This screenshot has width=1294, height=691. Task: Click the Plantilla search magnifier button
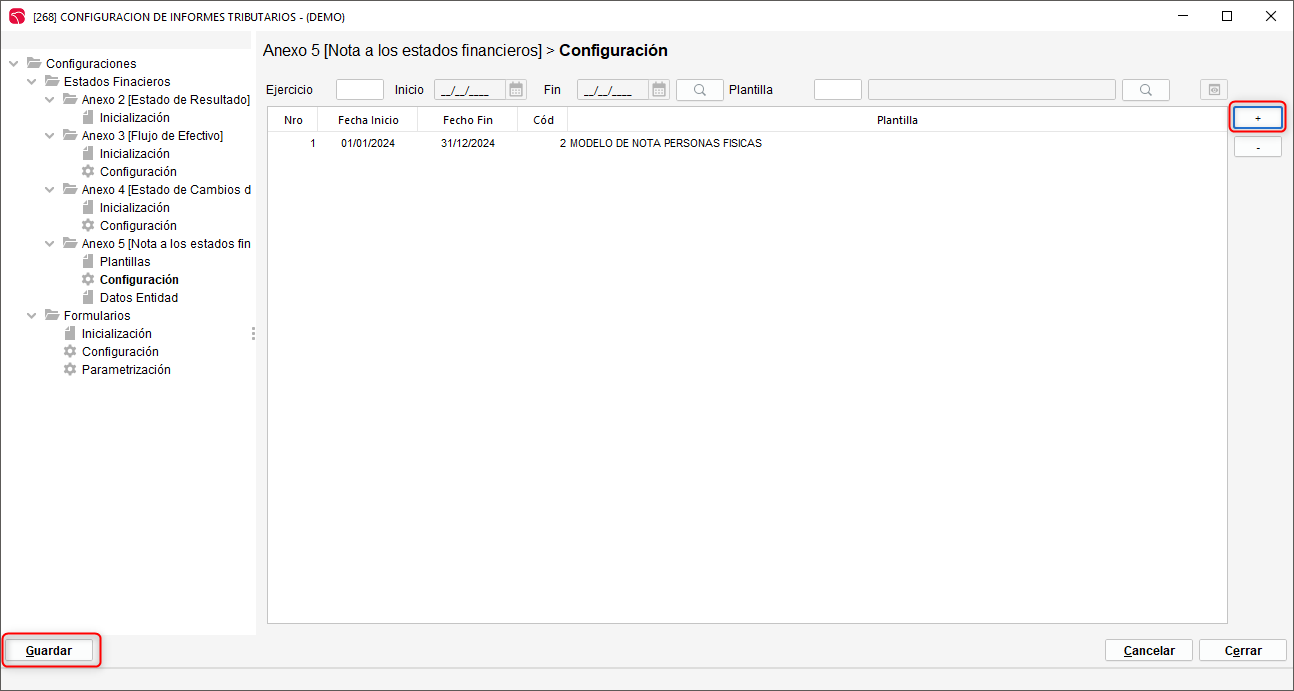pyautogui.click(x=1146, y=90)
